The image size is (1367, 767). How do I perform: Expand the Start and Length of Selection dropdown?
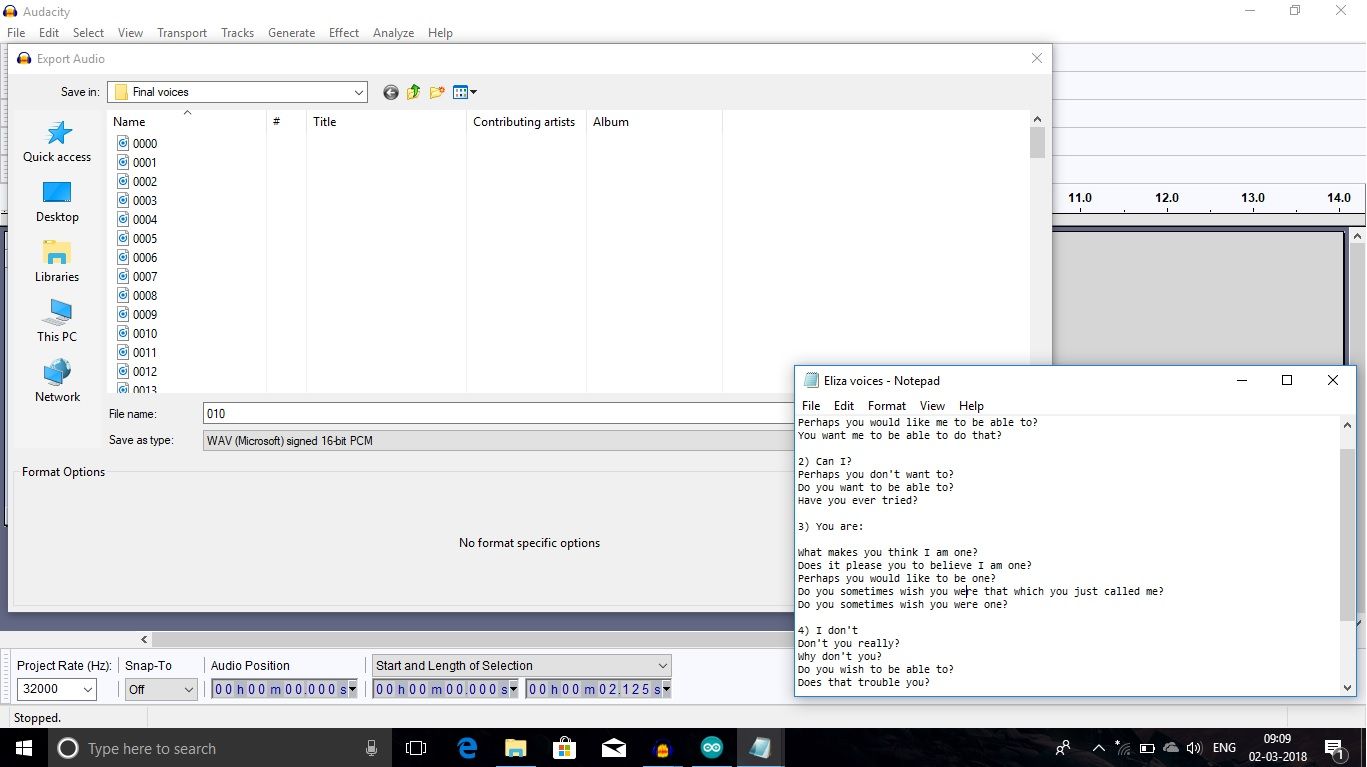click(x=661, y=665)
